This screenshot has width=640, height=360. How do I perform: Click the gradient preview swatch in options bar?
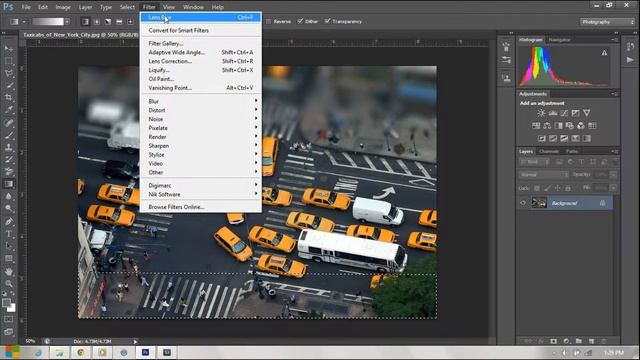[x=48, y=22]
